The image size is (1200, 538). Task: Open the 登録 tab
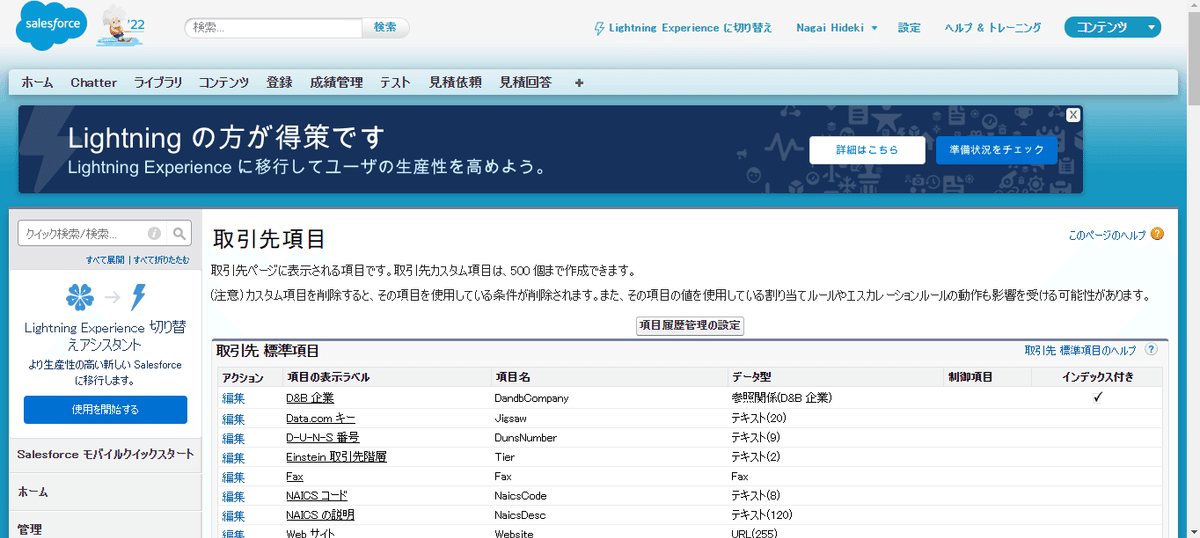click(280, 82)
